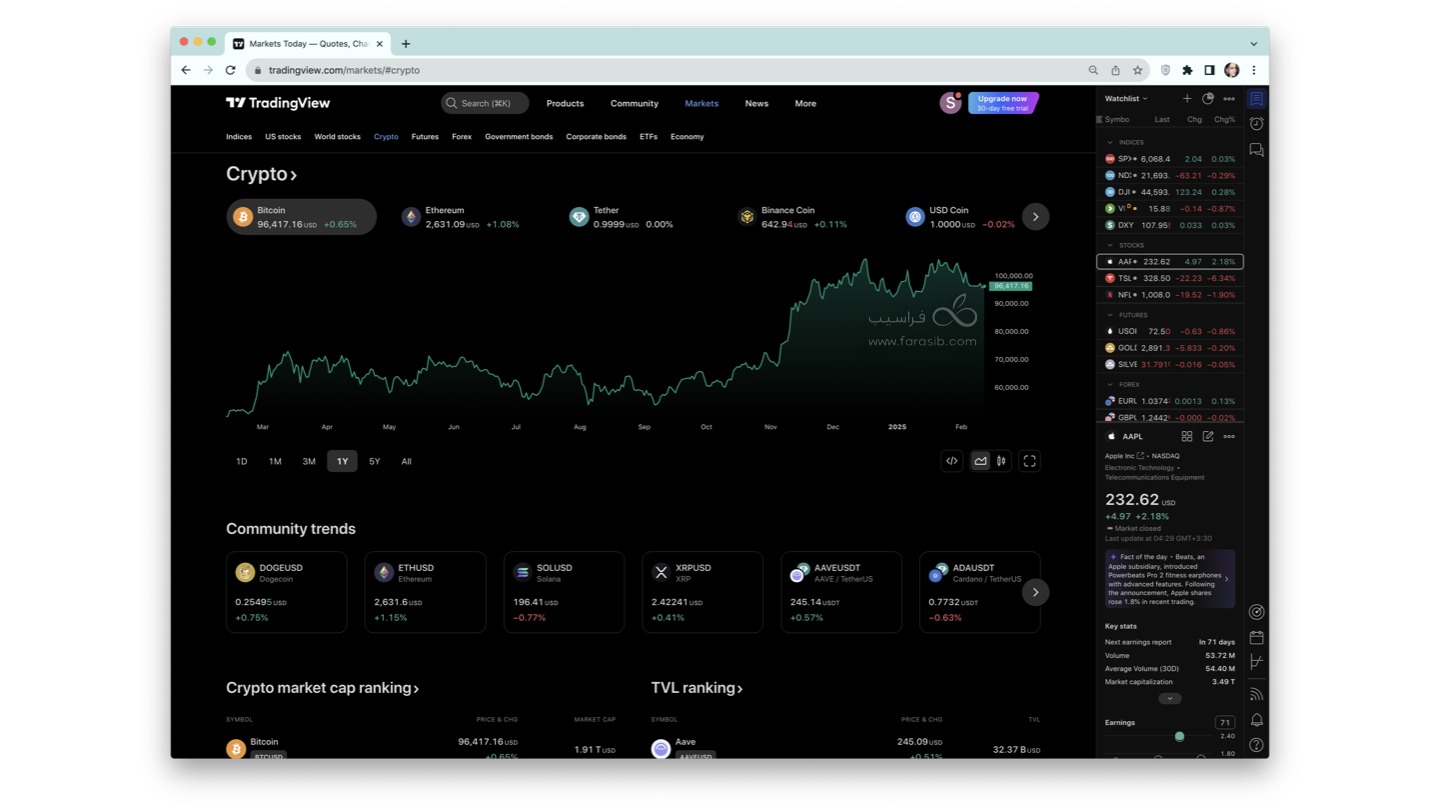Click the Search input field
This screenshot has height=810, width=1440.
click(485, 103)
